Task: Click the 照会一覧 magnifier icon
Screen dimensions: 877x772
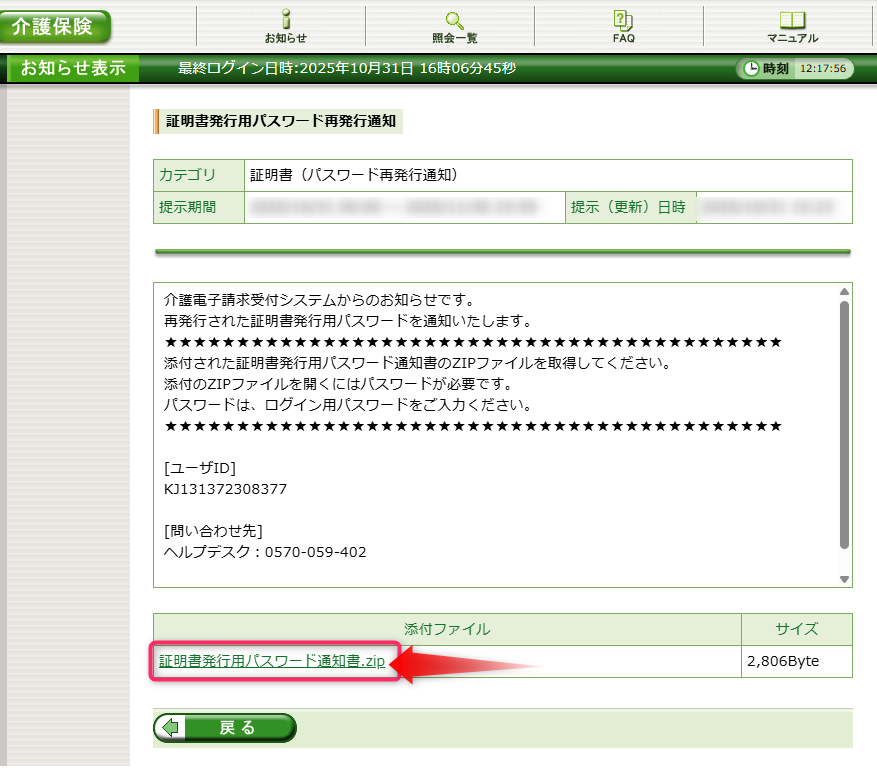Action: click(x=454, y=19)
